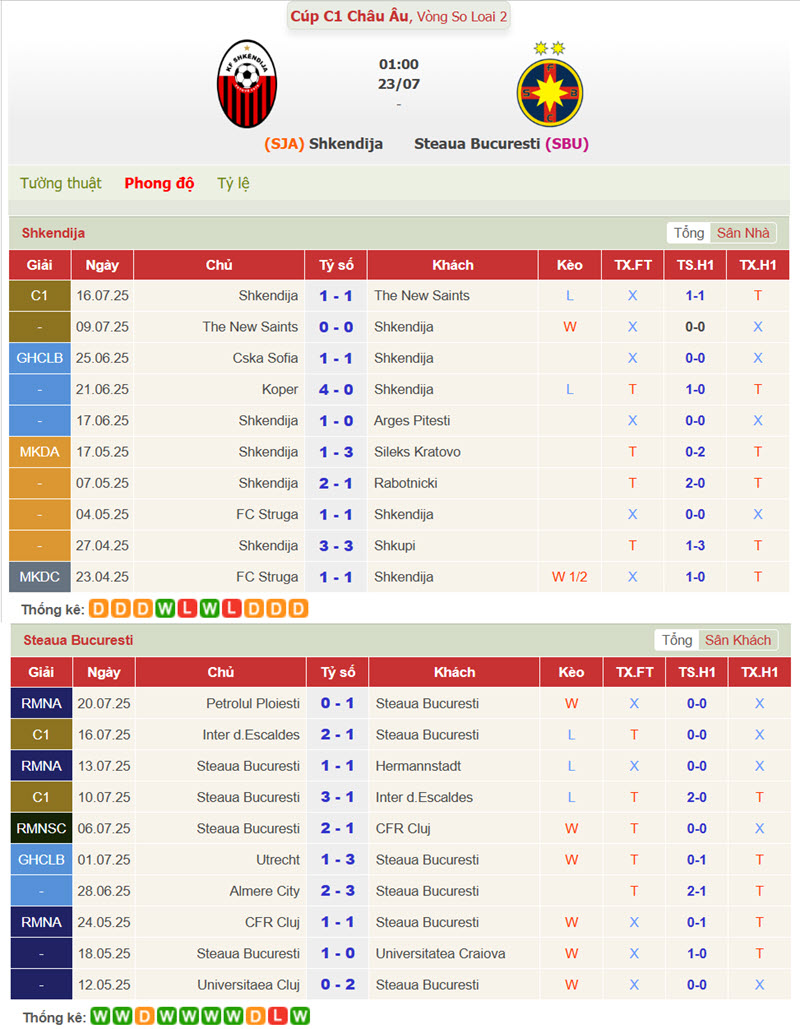Click the home team name Universitaea Cluj
This screenshot has height=1029, width=800.
click(x=249, y=985)
